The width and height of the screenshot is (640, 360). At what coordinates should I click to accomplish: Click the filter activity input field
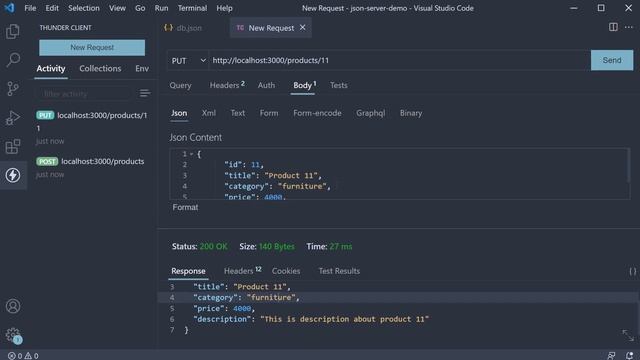(x=84, y=94)
